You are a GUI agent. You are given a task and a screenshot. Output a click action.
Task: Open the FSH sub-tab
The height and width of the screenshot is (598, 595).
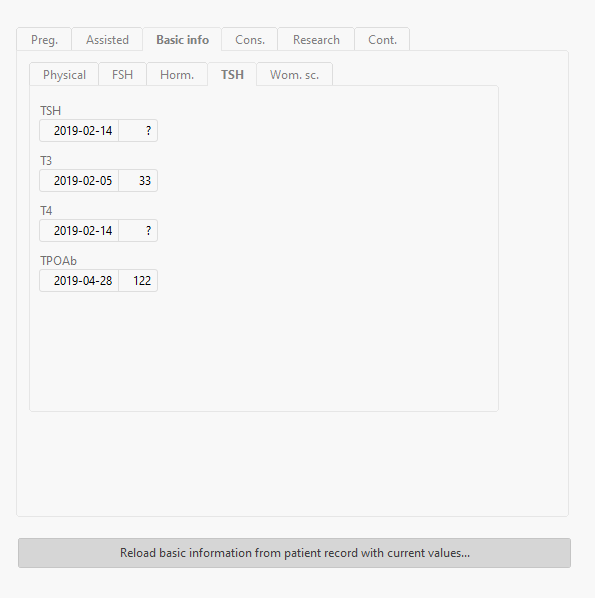(122, 74)
